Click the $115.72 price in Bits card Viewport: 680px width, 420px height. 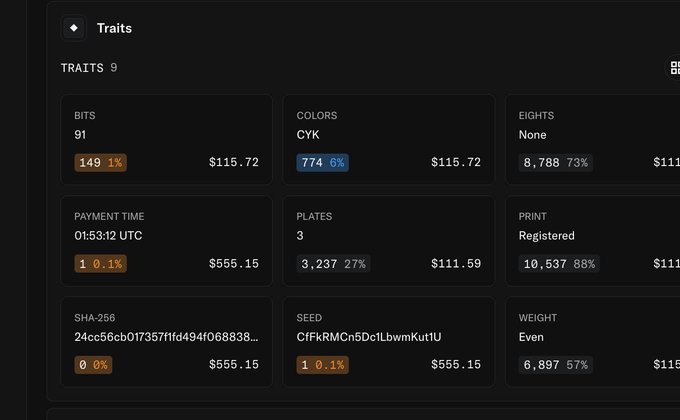(234, 162)
